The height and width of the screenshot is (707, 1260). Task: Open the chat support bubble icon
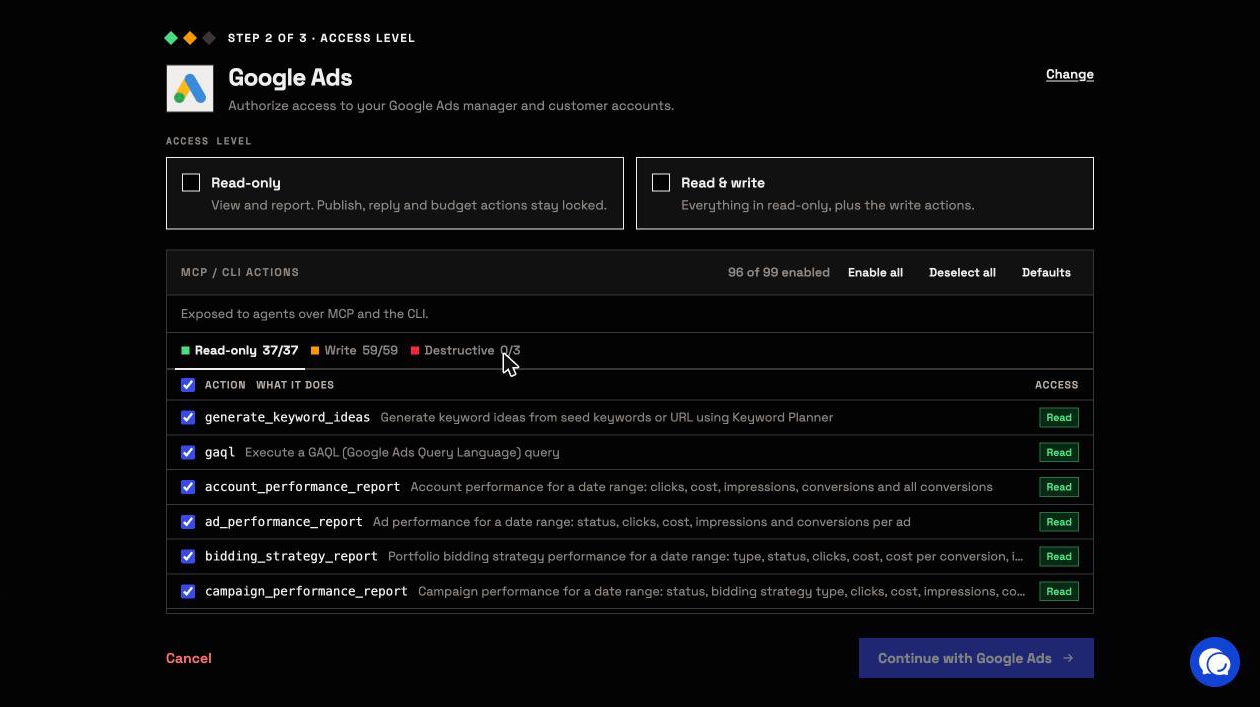point(1215,662)
